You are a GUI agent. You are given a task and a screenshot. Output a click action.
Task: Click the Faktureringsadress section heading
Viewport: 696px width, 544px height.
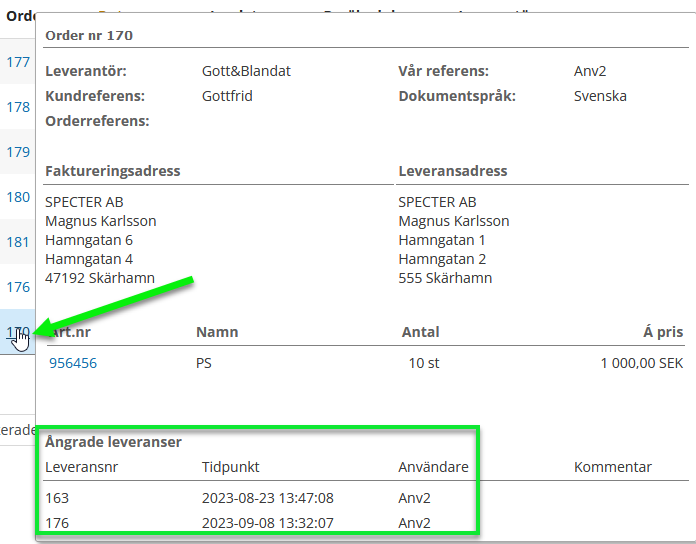[113, 171]
